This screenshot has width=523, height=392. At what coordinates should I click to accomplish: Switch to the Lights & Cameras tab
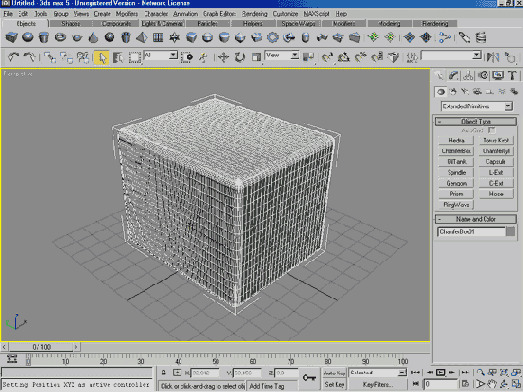point(162,24)
